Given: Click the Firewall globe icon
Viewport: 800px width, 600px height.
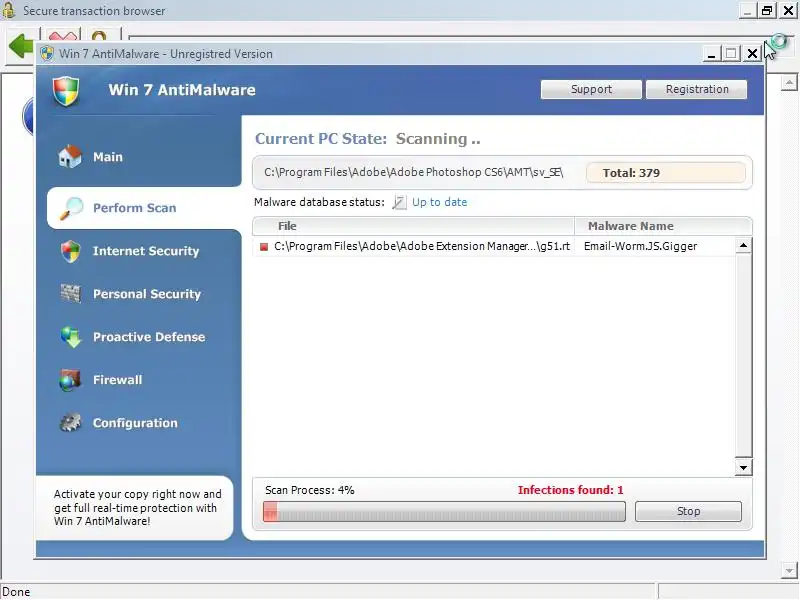Looking at the screenshot, I should point(70,380).
